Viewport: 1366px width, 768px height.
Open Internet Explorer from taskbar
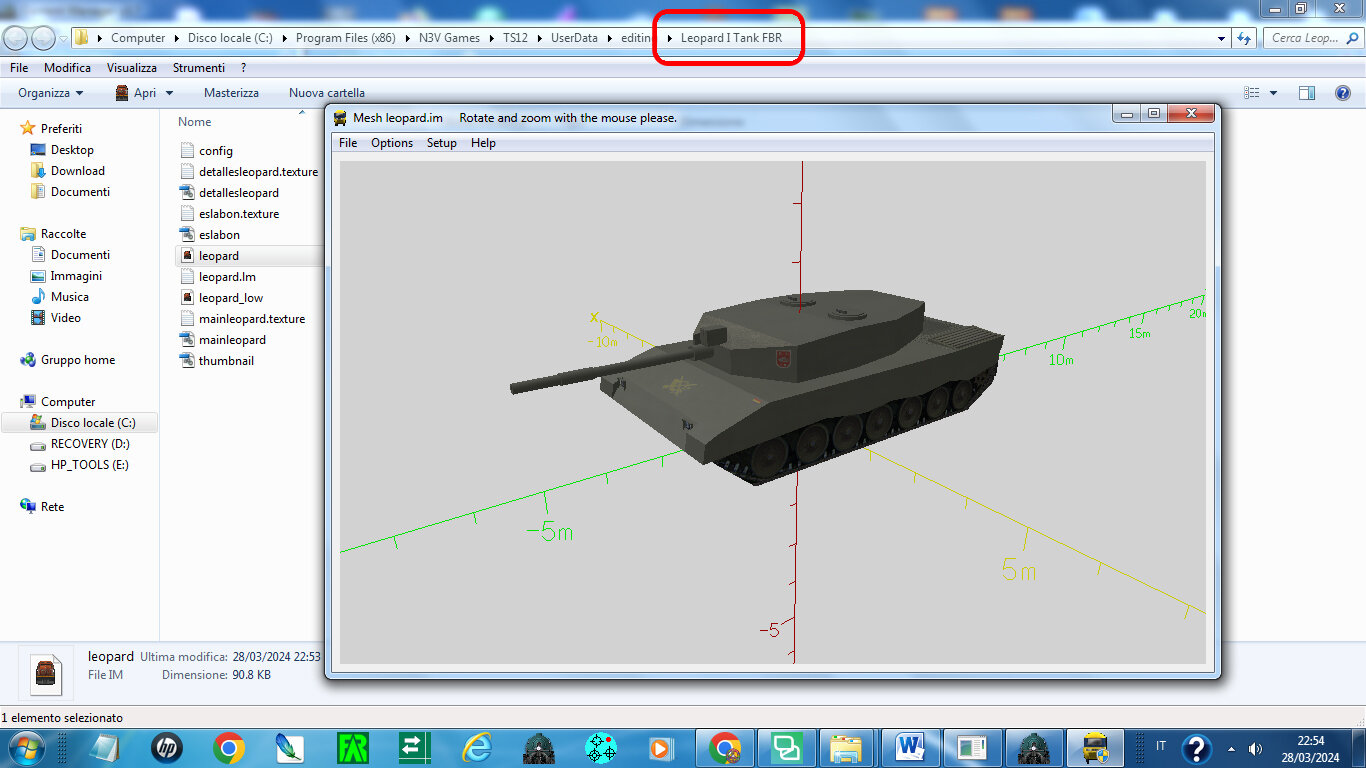[x=478, y=748]
